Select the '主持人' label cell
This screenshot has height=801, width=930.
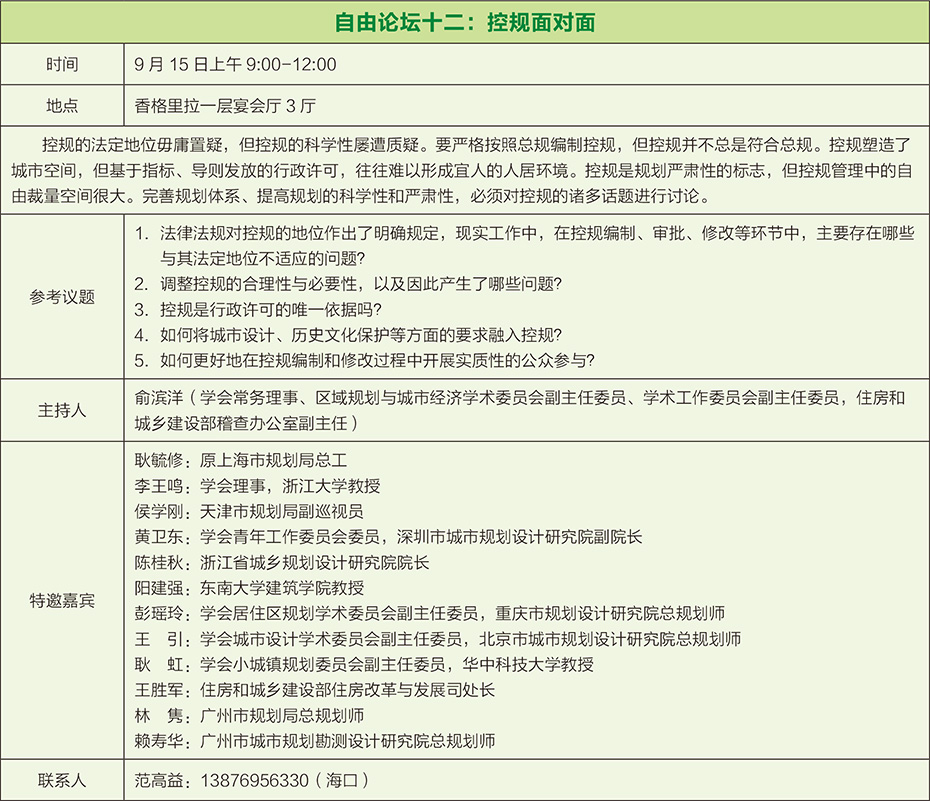(x=62, y=410)
